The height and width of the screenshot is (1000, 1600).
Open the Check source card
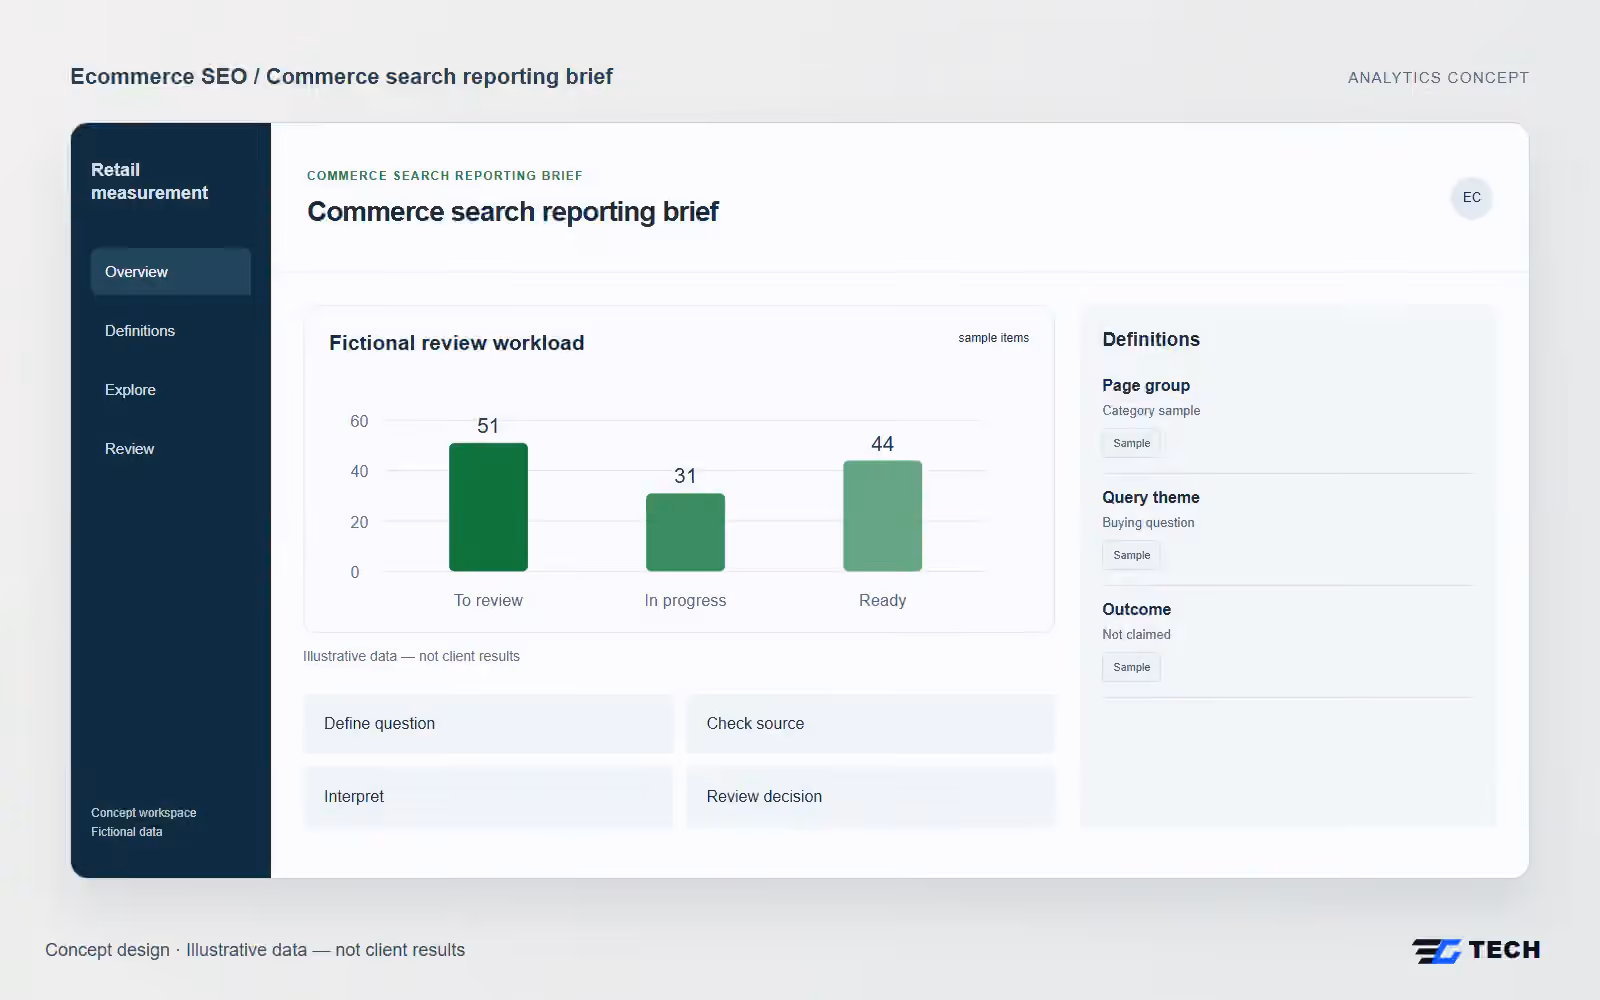871,724
